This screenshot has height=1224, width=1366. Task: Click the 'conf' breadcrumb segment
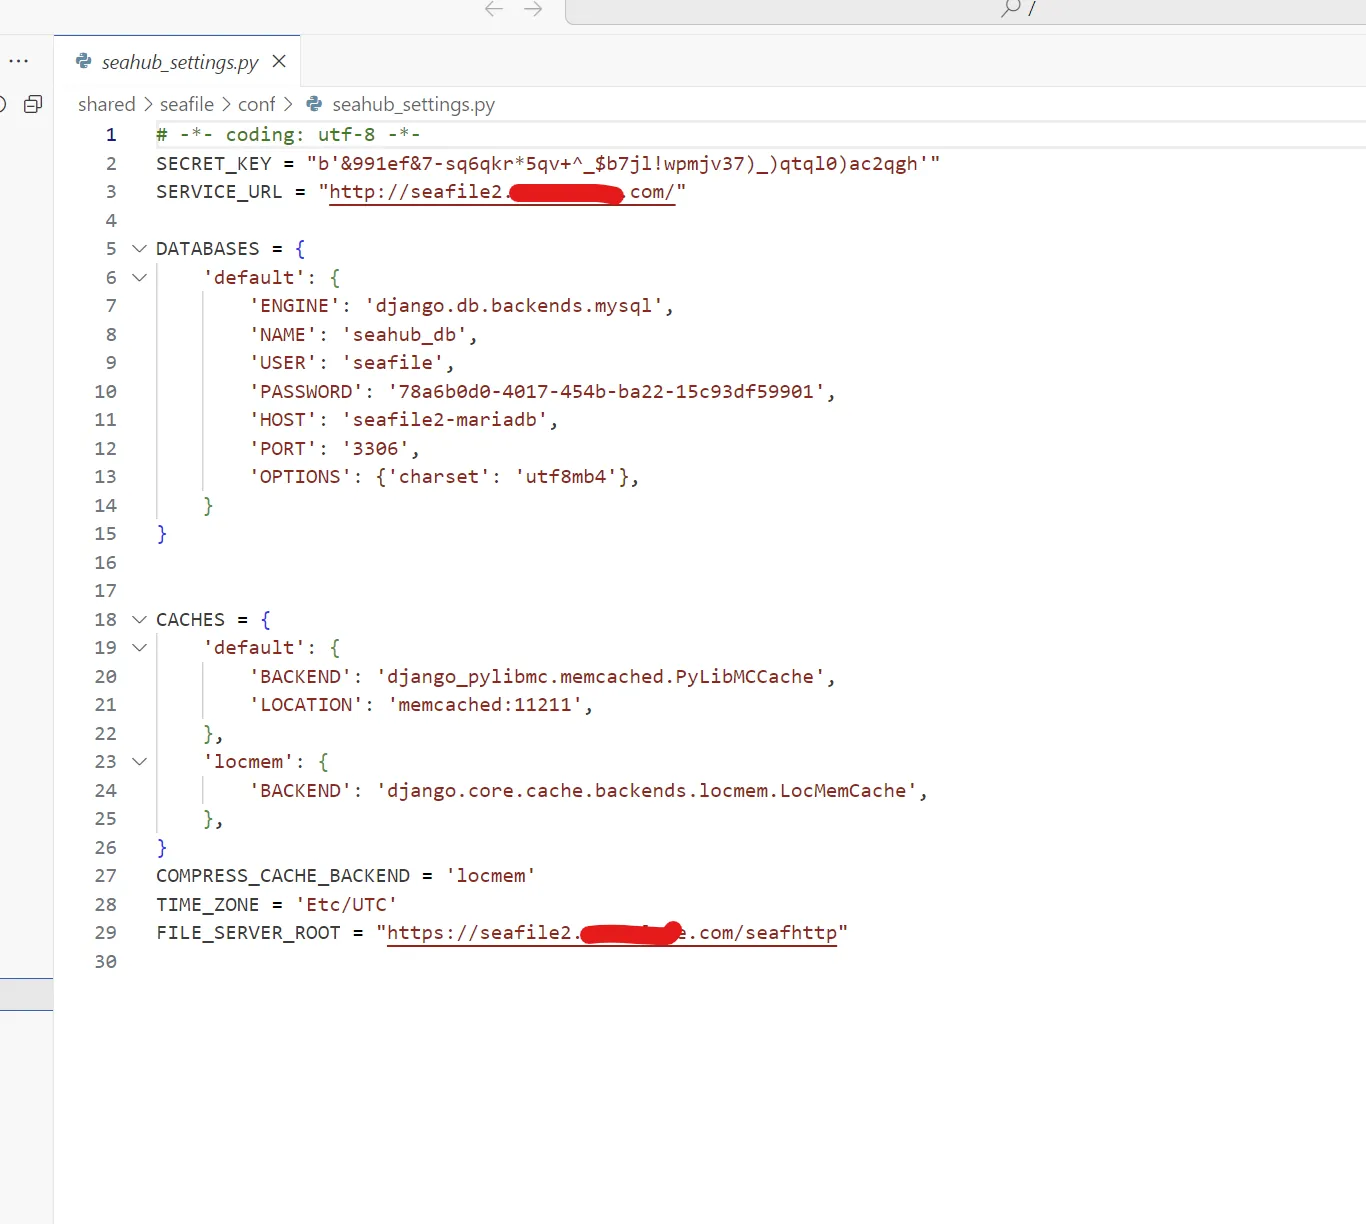pos(256,104)
